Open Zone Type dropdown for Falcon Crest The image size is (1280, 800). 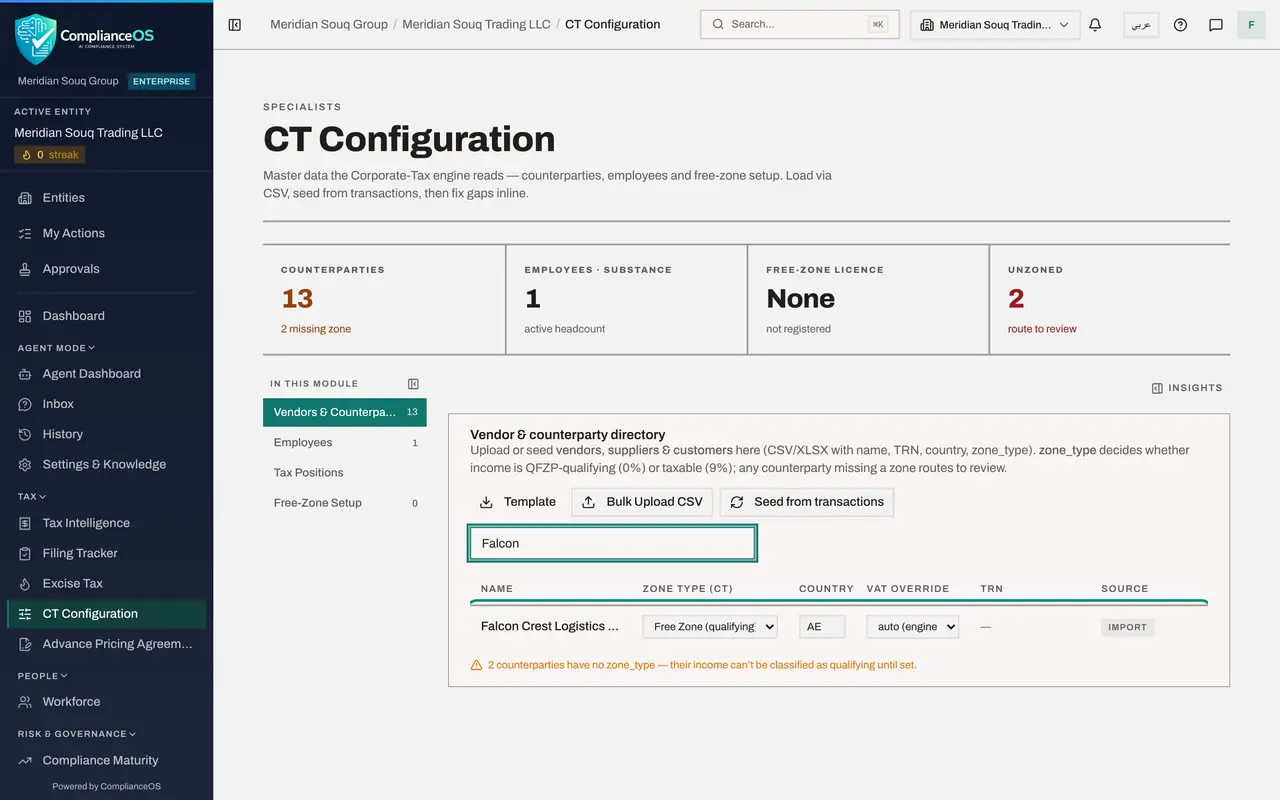point(710,627)
